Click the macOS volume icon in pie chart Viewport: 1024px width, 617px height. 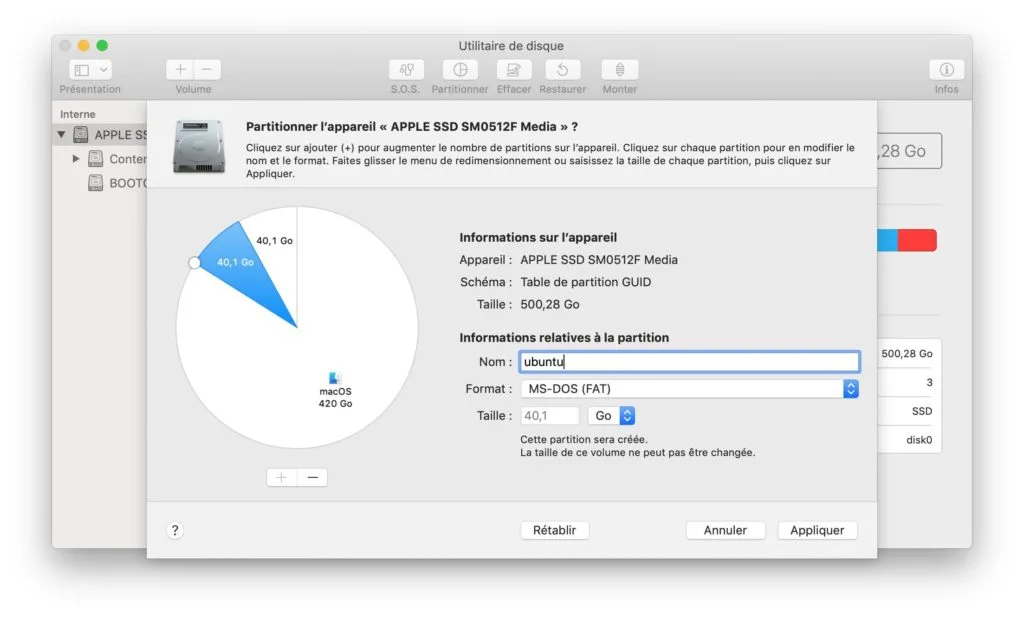(335, 377)
